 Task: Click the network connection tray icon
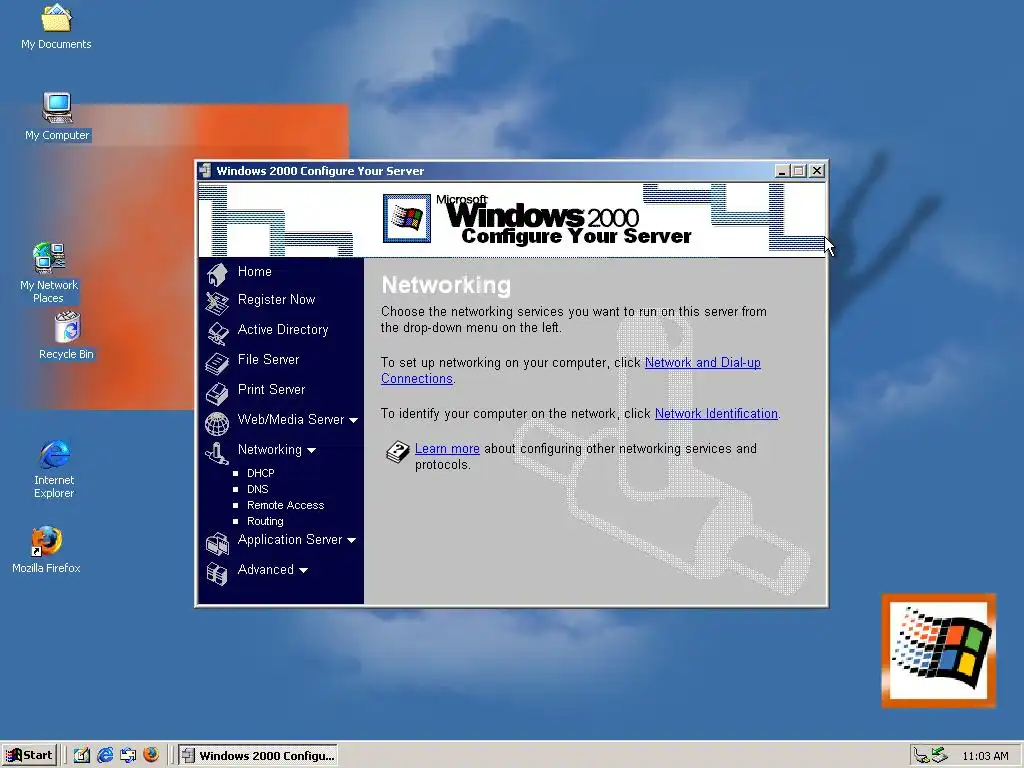coord(921,756)
